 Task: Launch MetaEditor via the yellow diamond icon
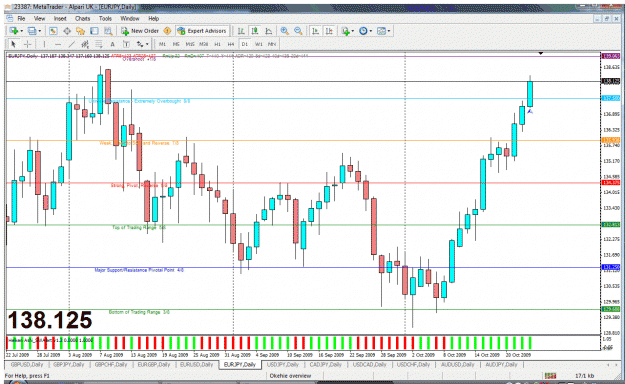(167, 31)
